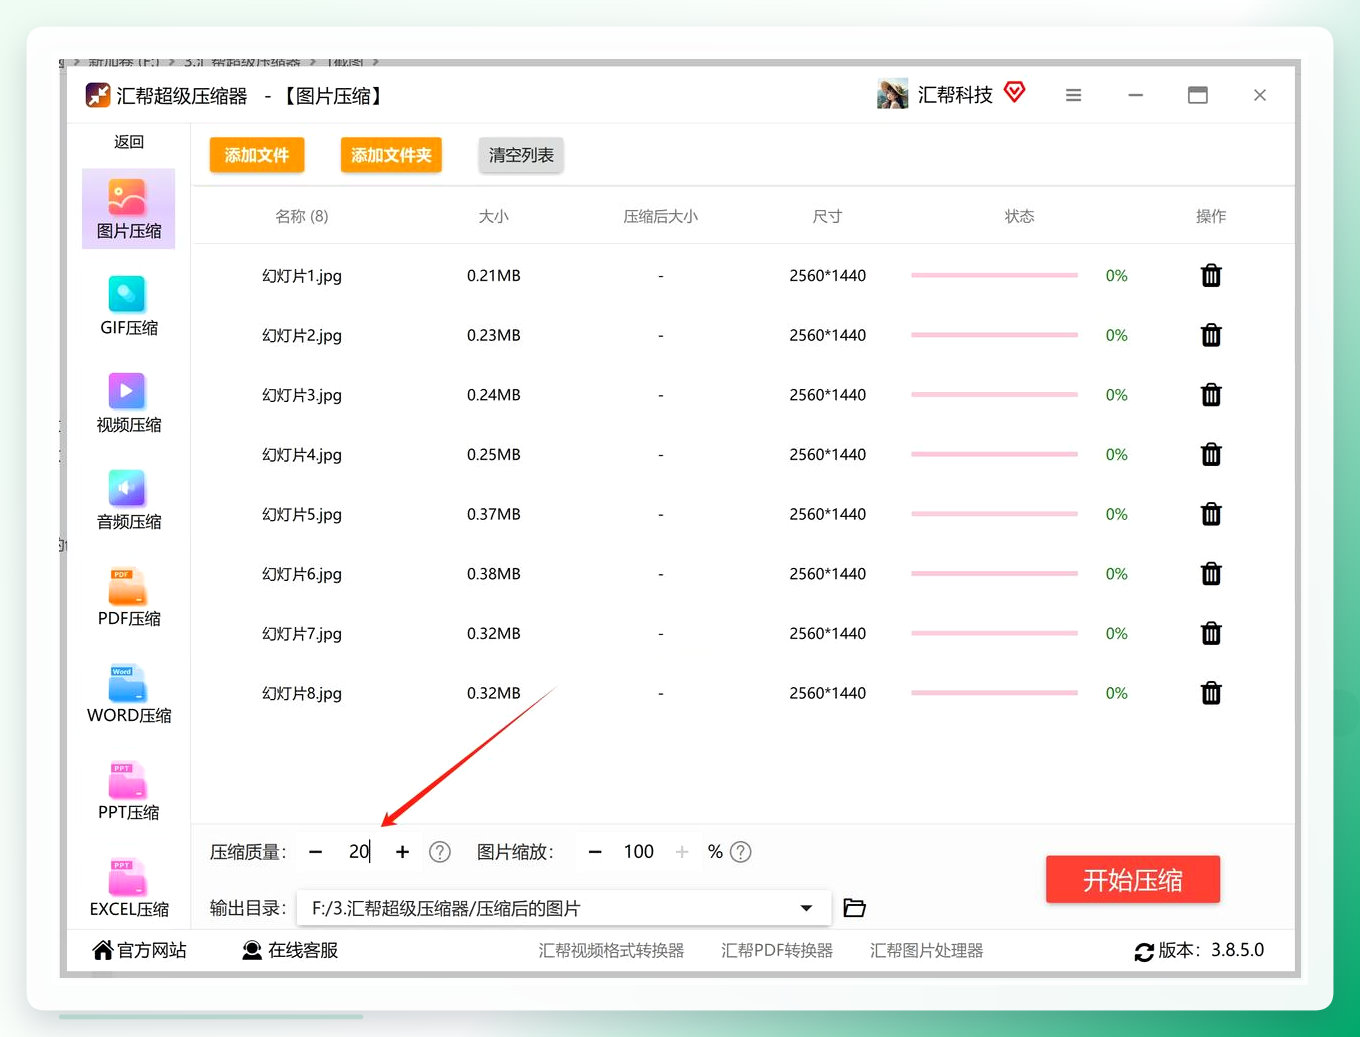This screenshot has height=1037, width=1360.
Task: Open WORD压缩 tool
Action: tap(128, 694)
